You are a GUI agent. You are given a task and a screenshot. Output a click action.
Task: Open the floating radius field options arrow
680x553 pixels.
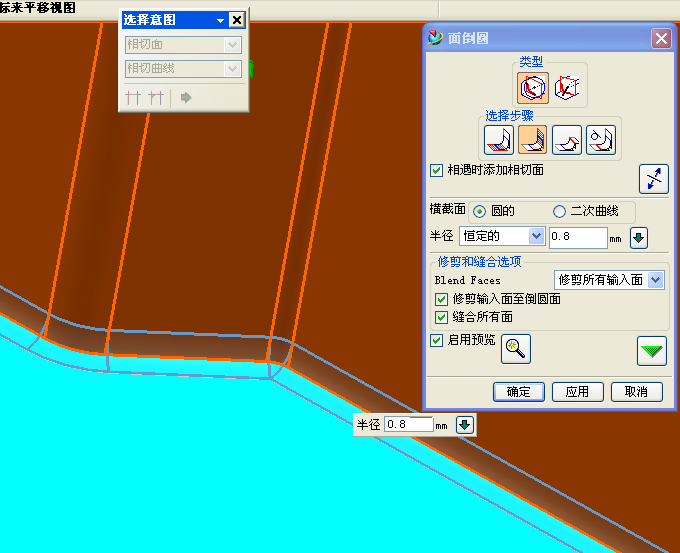[464, 425]
